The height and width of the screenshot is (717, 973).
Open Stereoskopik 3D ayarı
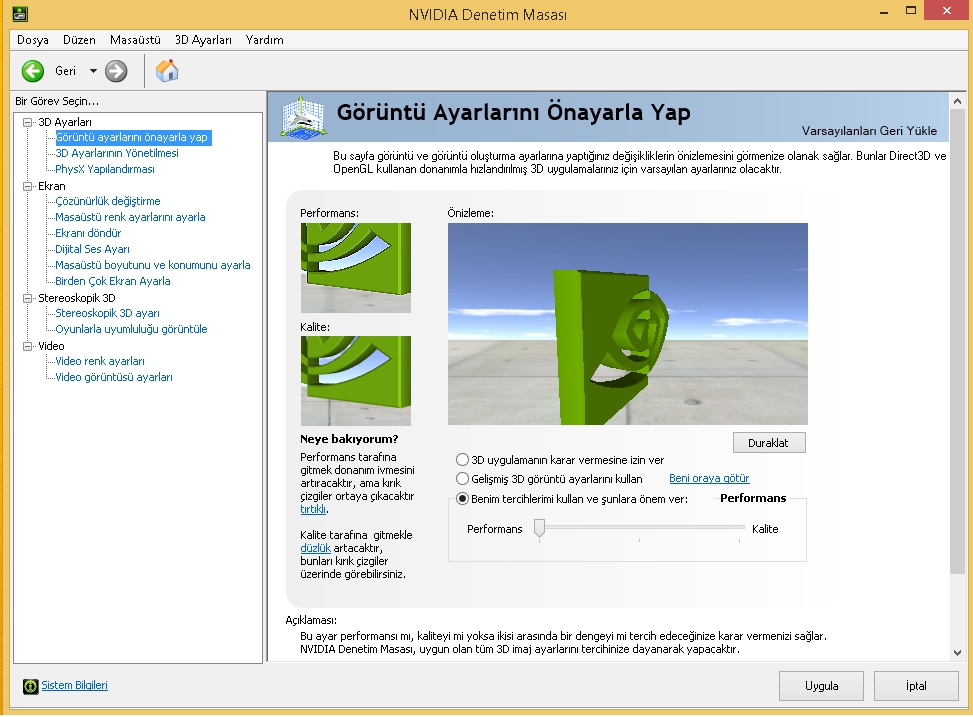(107, 313)
